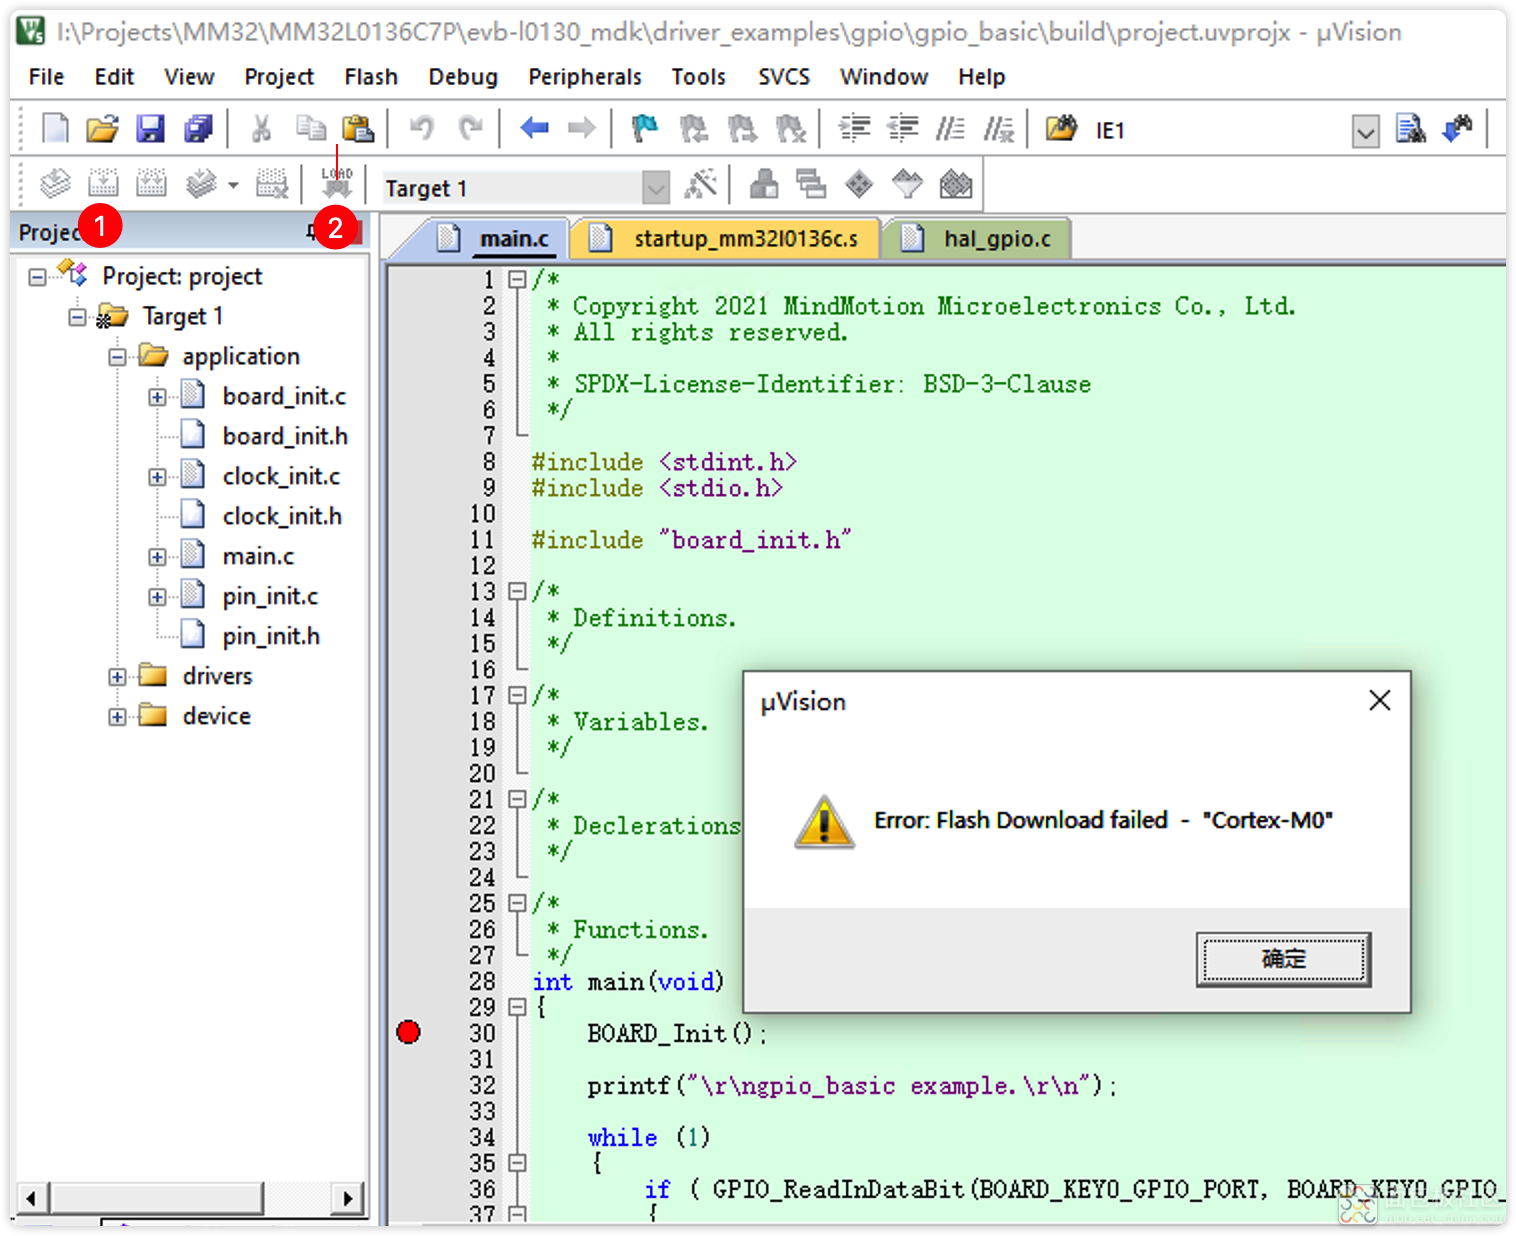Click the Paste clipboard icon
The image size is (1516, 1236).
(x=357, y=129)
